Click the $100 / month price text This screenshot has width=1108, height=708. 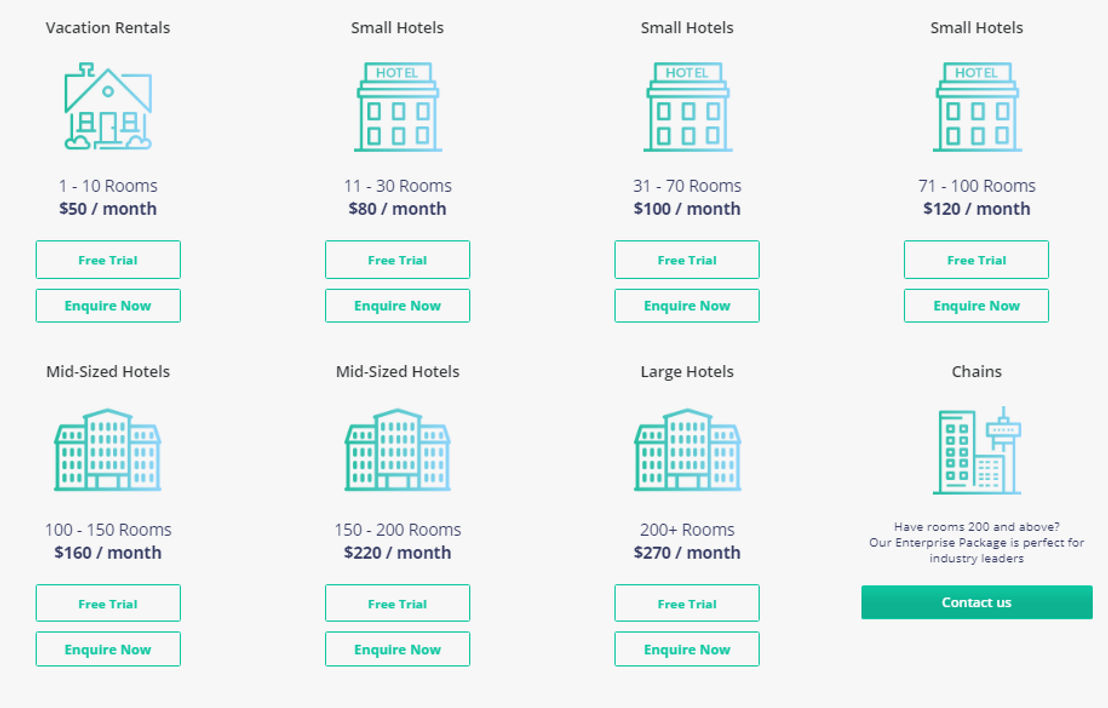click(687, 208)
